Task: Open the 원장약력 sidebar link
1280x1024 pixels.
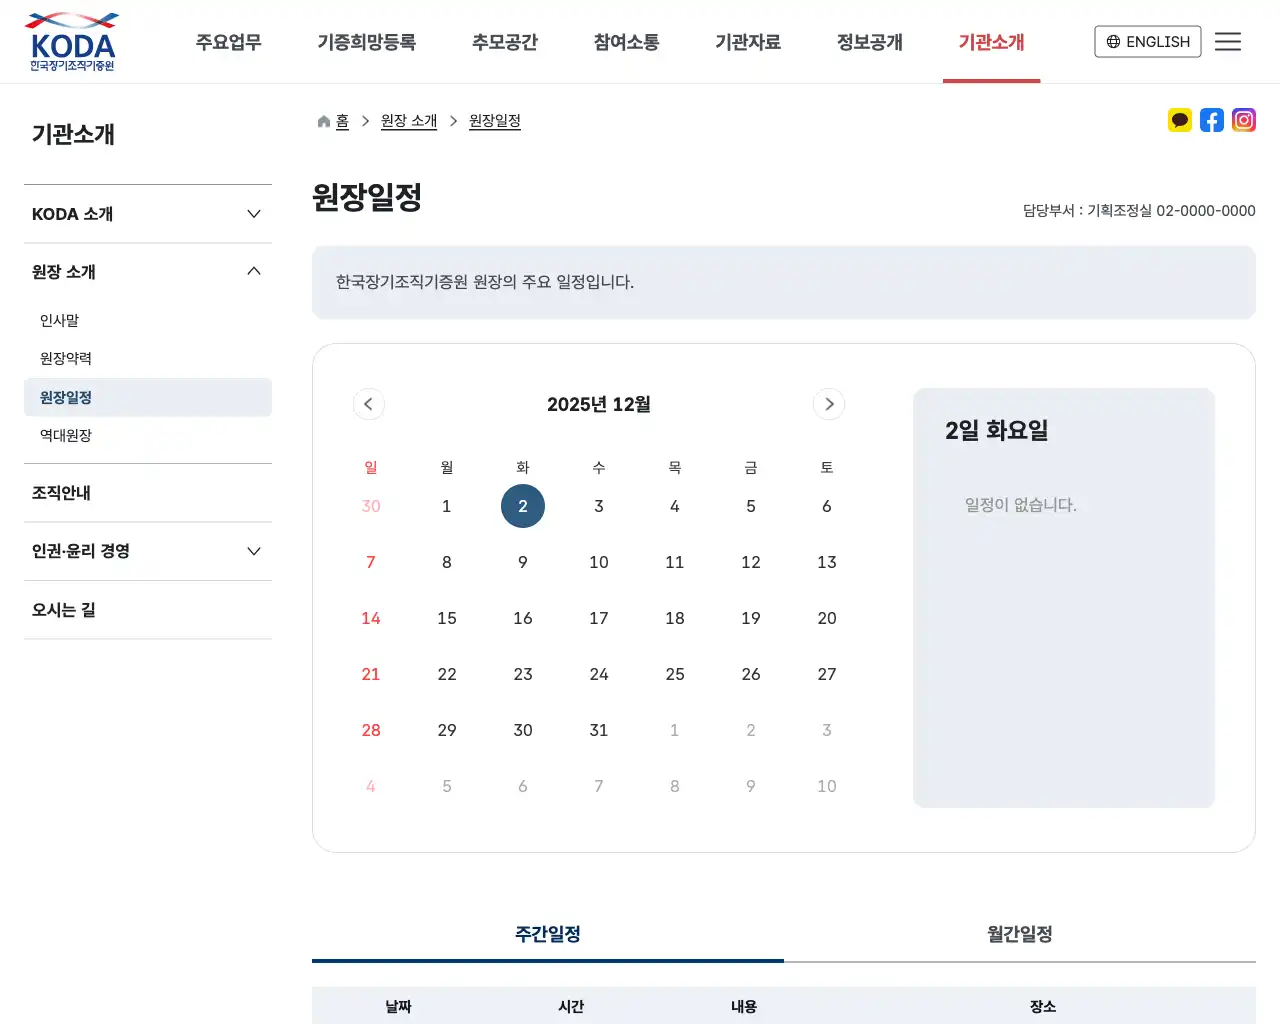Action: click(x=66, y=358)
